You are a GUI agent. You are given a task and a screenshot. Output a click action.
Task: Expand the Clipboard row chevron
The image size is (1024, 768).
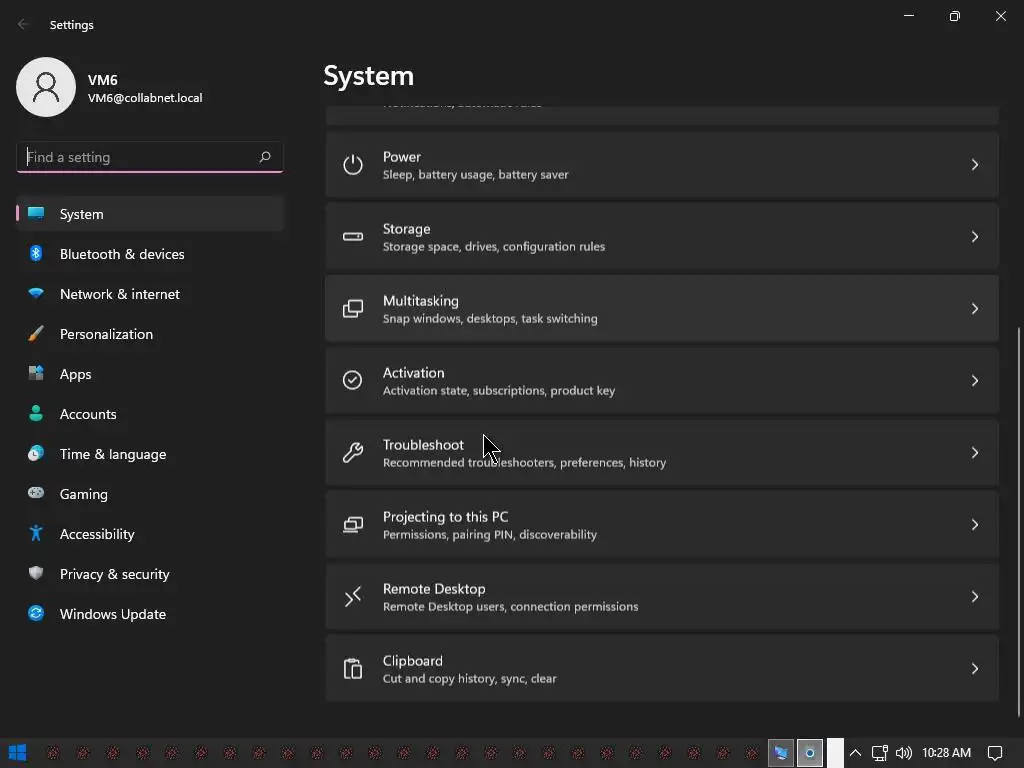pos(974,669)
